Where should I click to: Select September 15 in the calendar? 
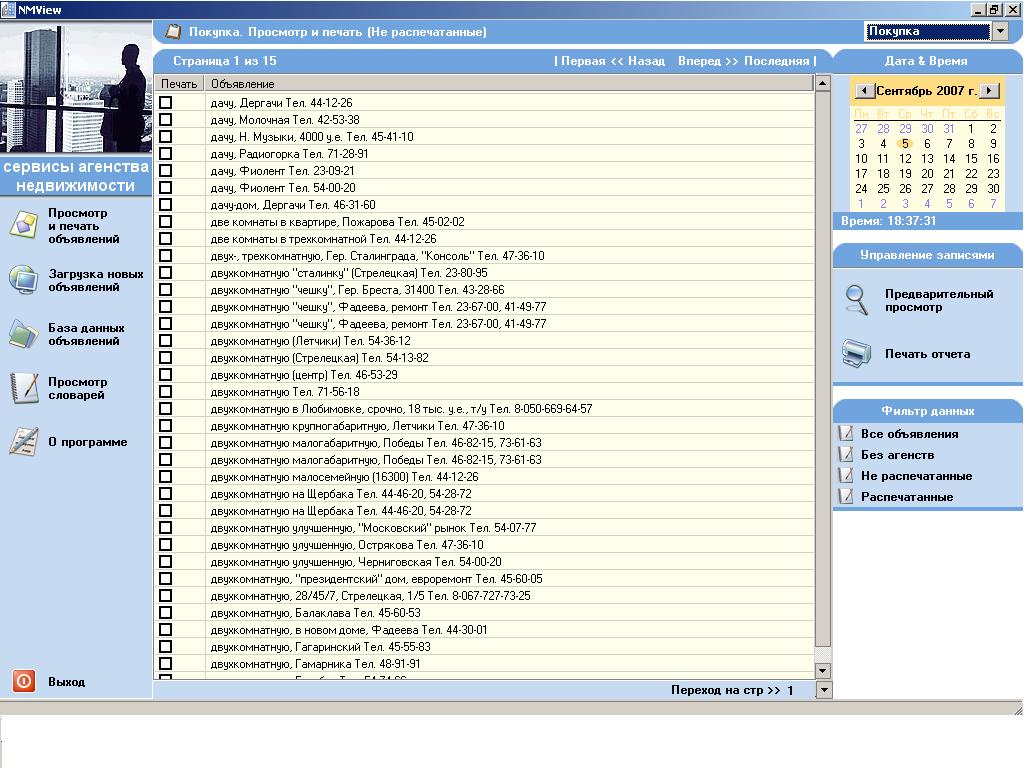click(971, 159)
